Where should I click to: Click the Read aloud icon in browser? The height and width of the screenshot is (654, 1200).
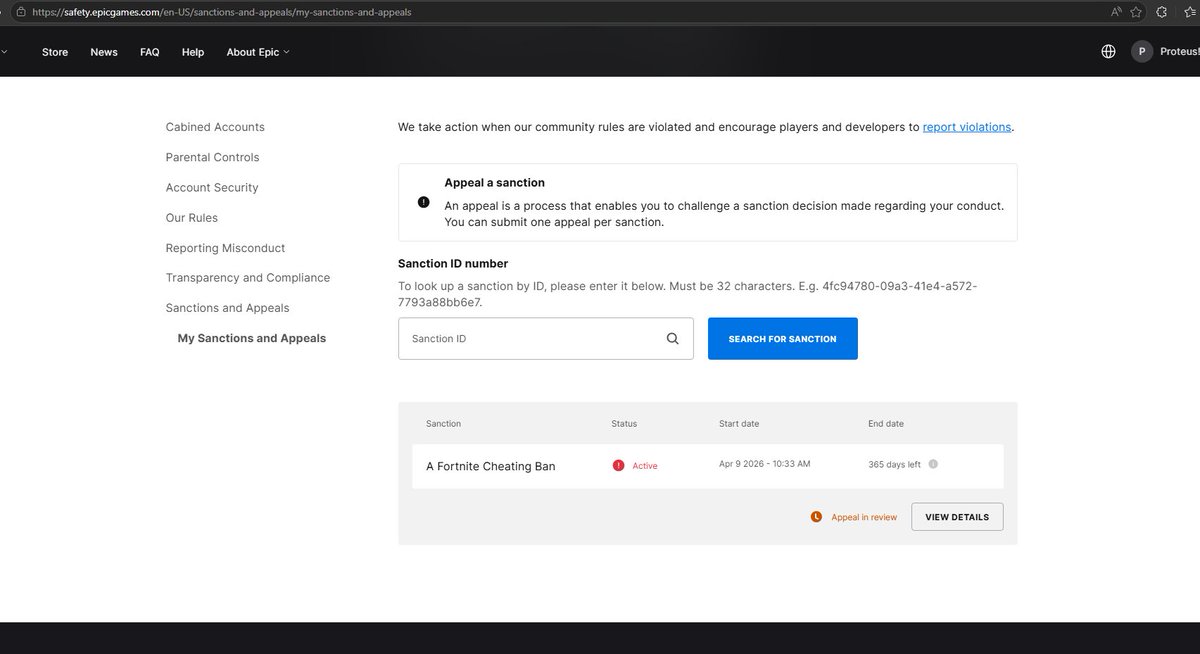(x=1116, y=12)
